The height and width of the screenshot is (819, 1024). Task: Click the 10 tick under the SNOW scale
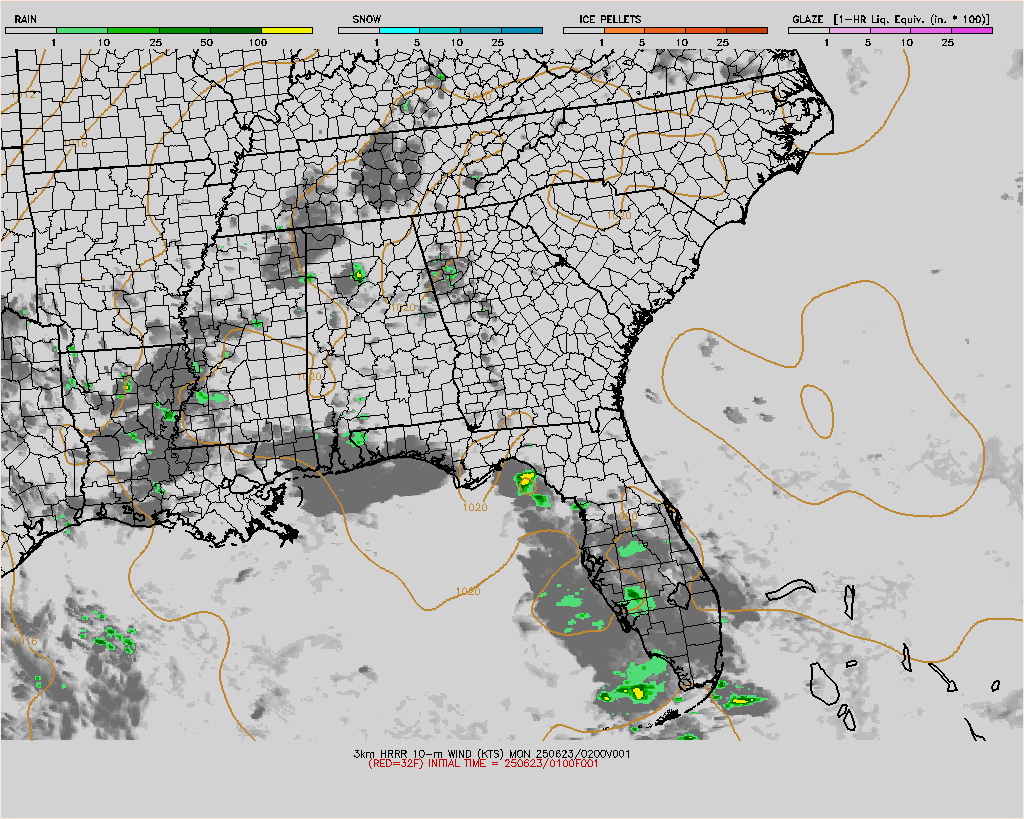pyautogui.click(x=457, y=42)
